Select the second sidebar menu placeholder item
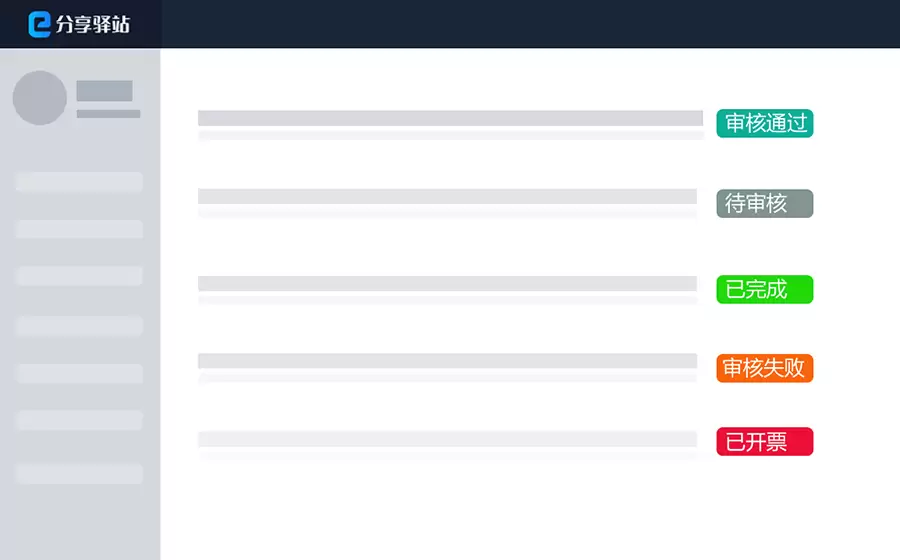Screen dimensions: 900x560 (79, 229)
